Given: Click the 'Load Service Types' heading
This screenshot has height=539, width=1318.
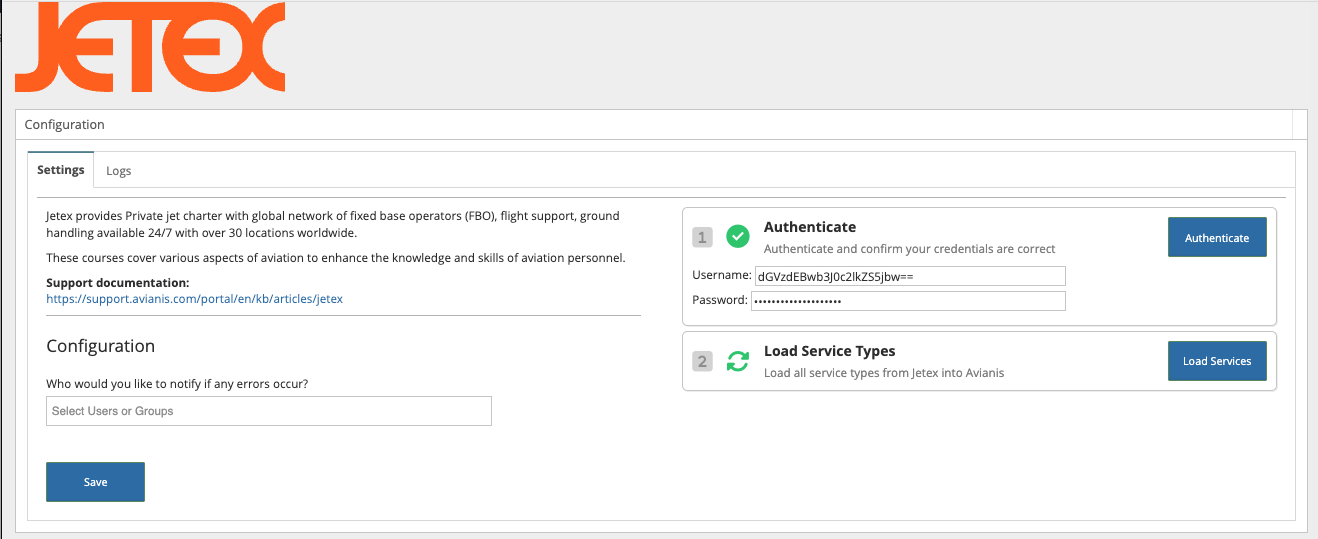Looking at the screenshot, I should [830, 351].
